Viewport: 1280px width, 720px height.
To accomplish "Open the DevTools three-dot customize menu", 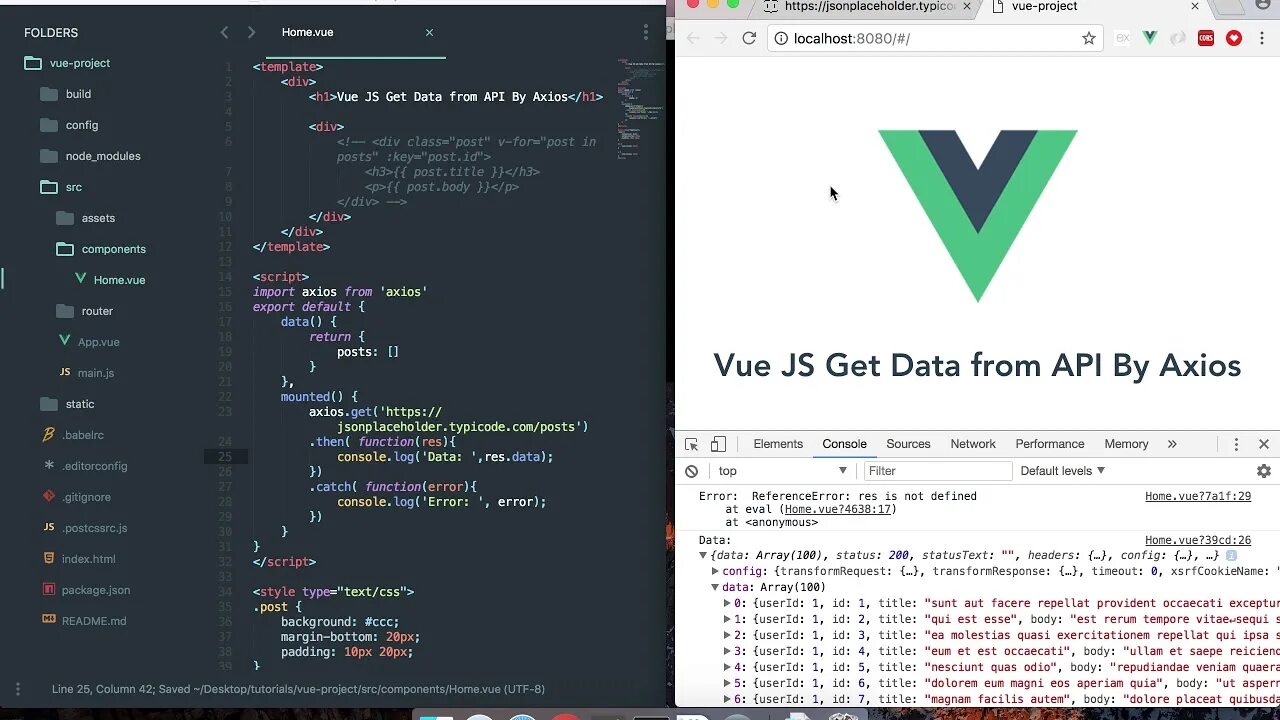I will click(1236, 444).
